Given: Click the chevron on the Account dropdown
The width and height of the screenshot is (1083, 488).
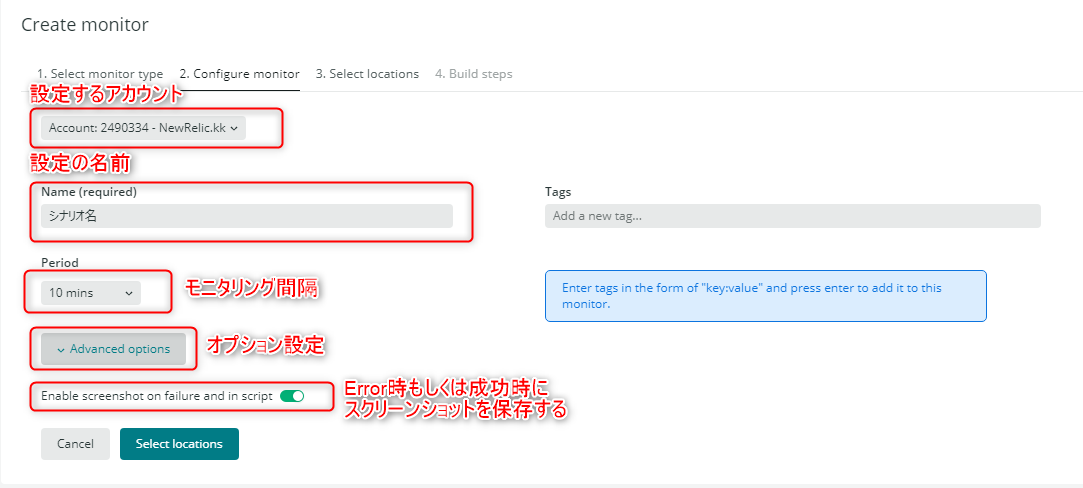Looking at the screenshot, I should (x=234, y=128).
